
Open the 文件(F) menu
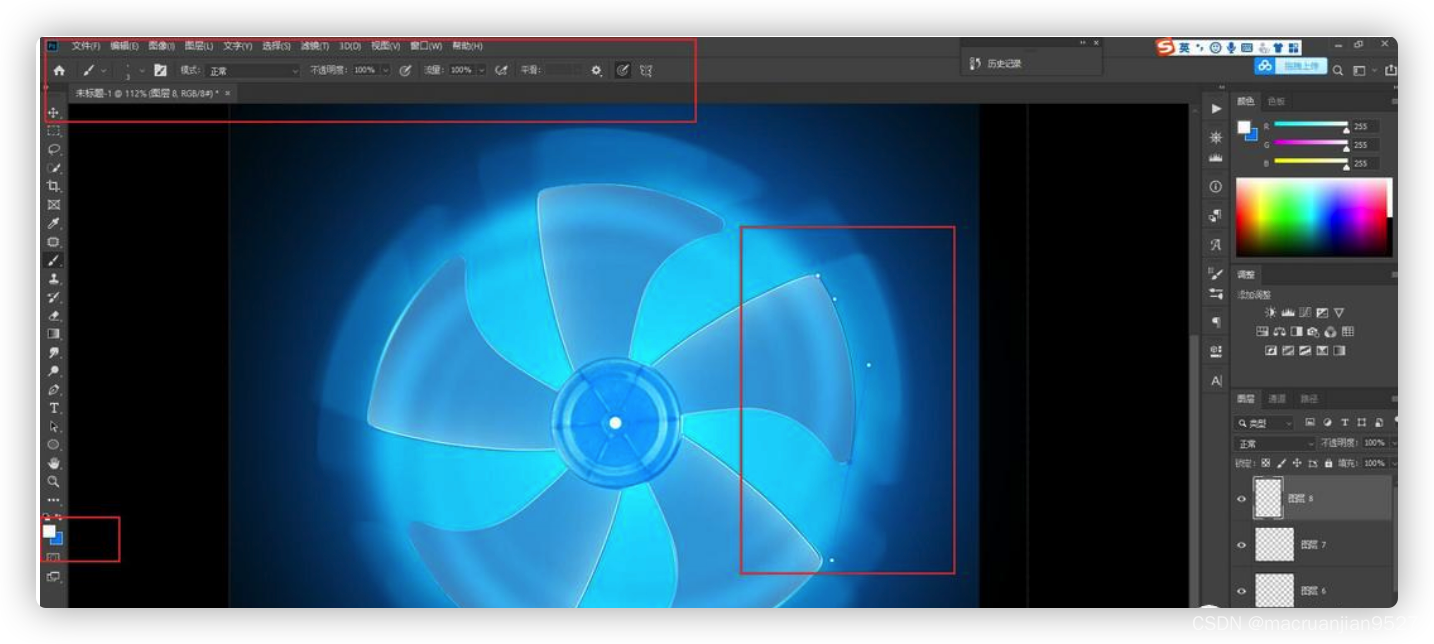(x=86, y=46)
